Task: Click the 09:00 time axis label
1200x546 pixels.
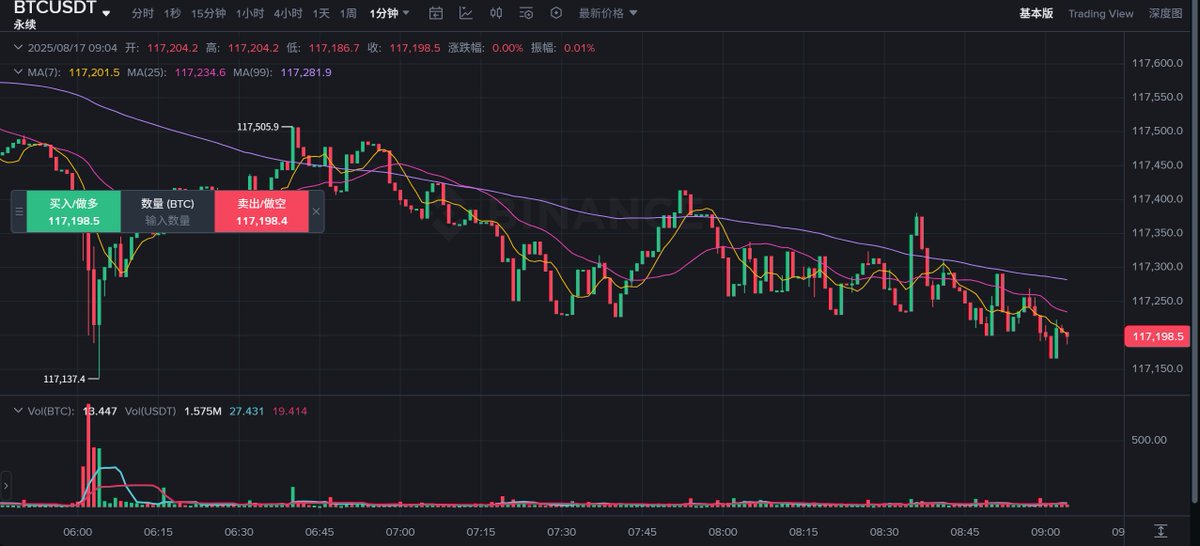Action: pos(1045,530)
